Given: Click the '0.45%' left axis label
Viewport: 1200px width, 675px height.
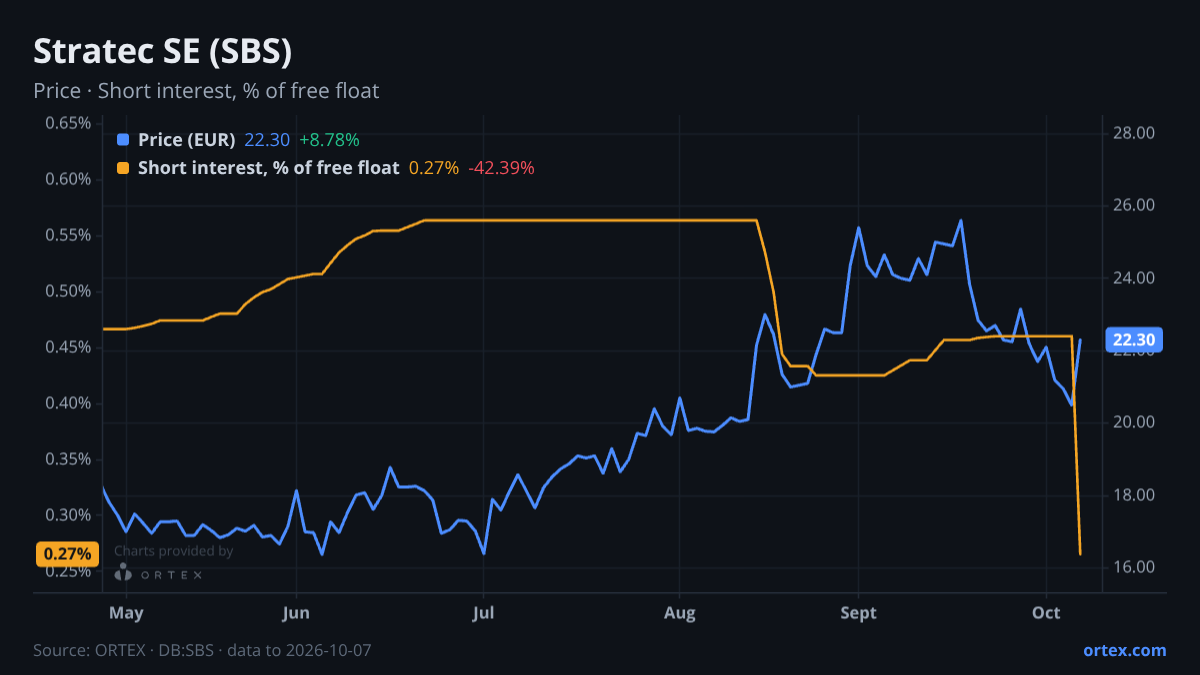Looking at the screenshot, I should (68, 347).
